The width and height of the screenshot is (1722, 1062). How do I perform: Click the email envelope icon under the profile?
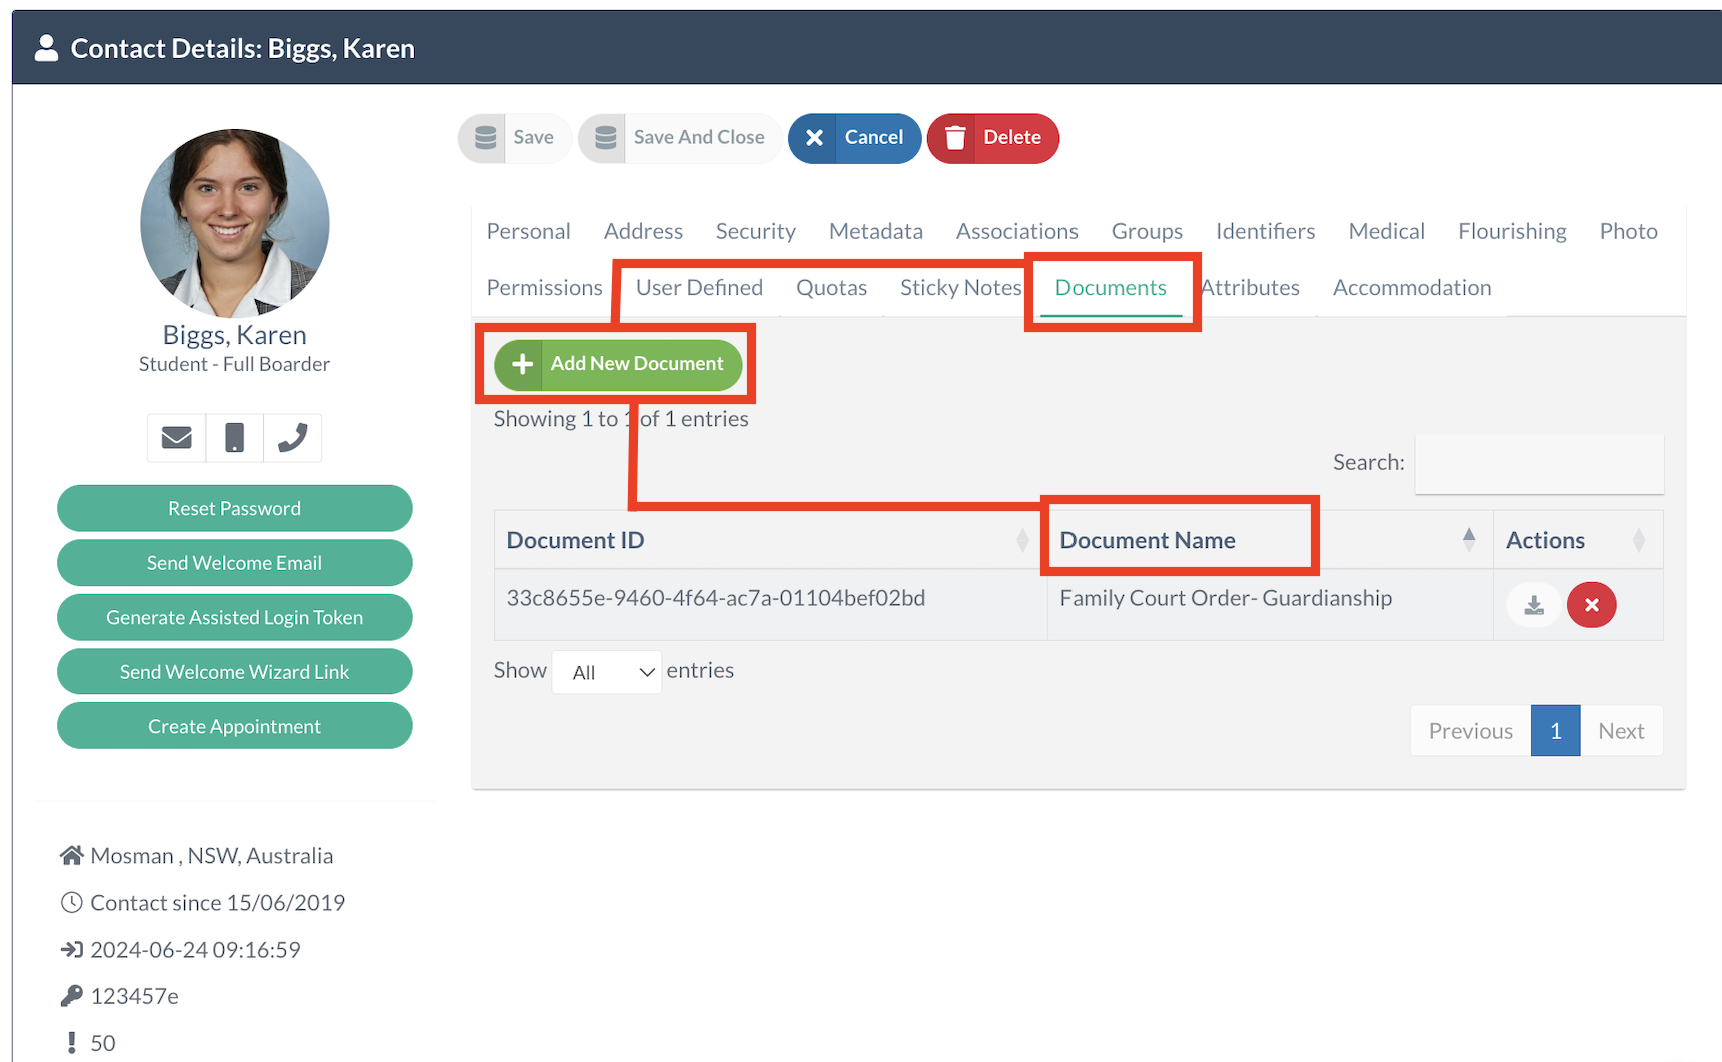pyautogui.click(x=177, y=438)
